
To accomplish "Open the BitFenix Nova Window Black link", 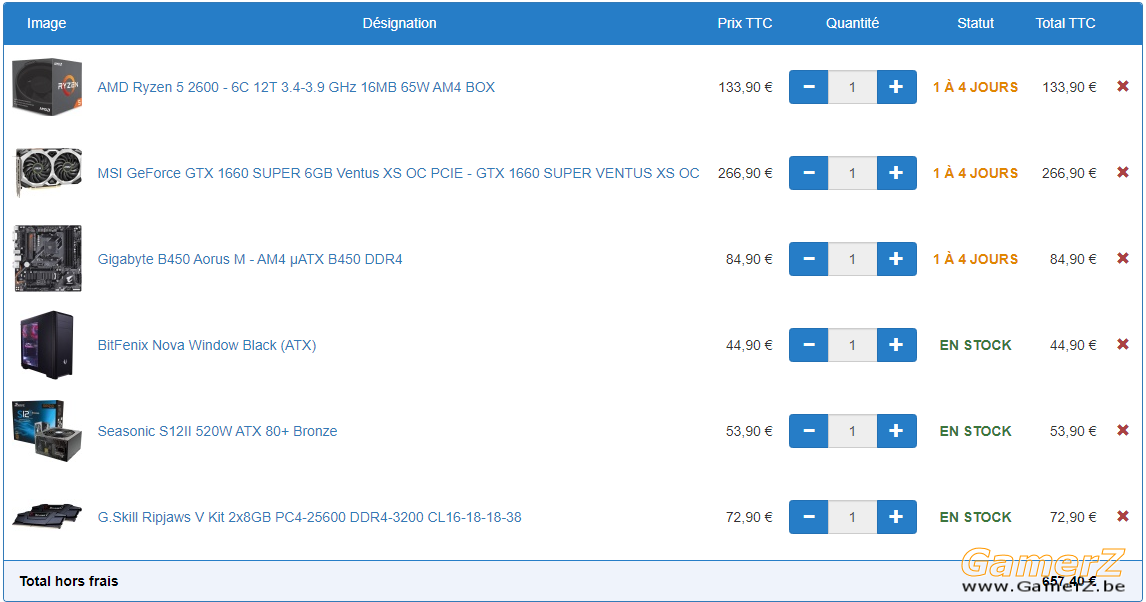I will pyautogui.click(x=207, y=345).
